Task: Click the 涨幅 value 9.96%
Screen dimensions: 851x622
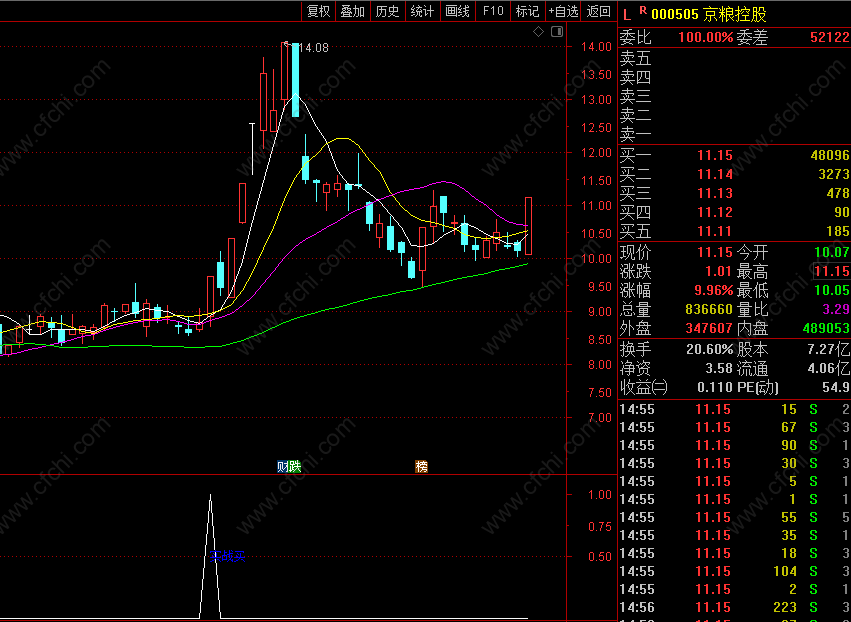Action: [715, 290]
